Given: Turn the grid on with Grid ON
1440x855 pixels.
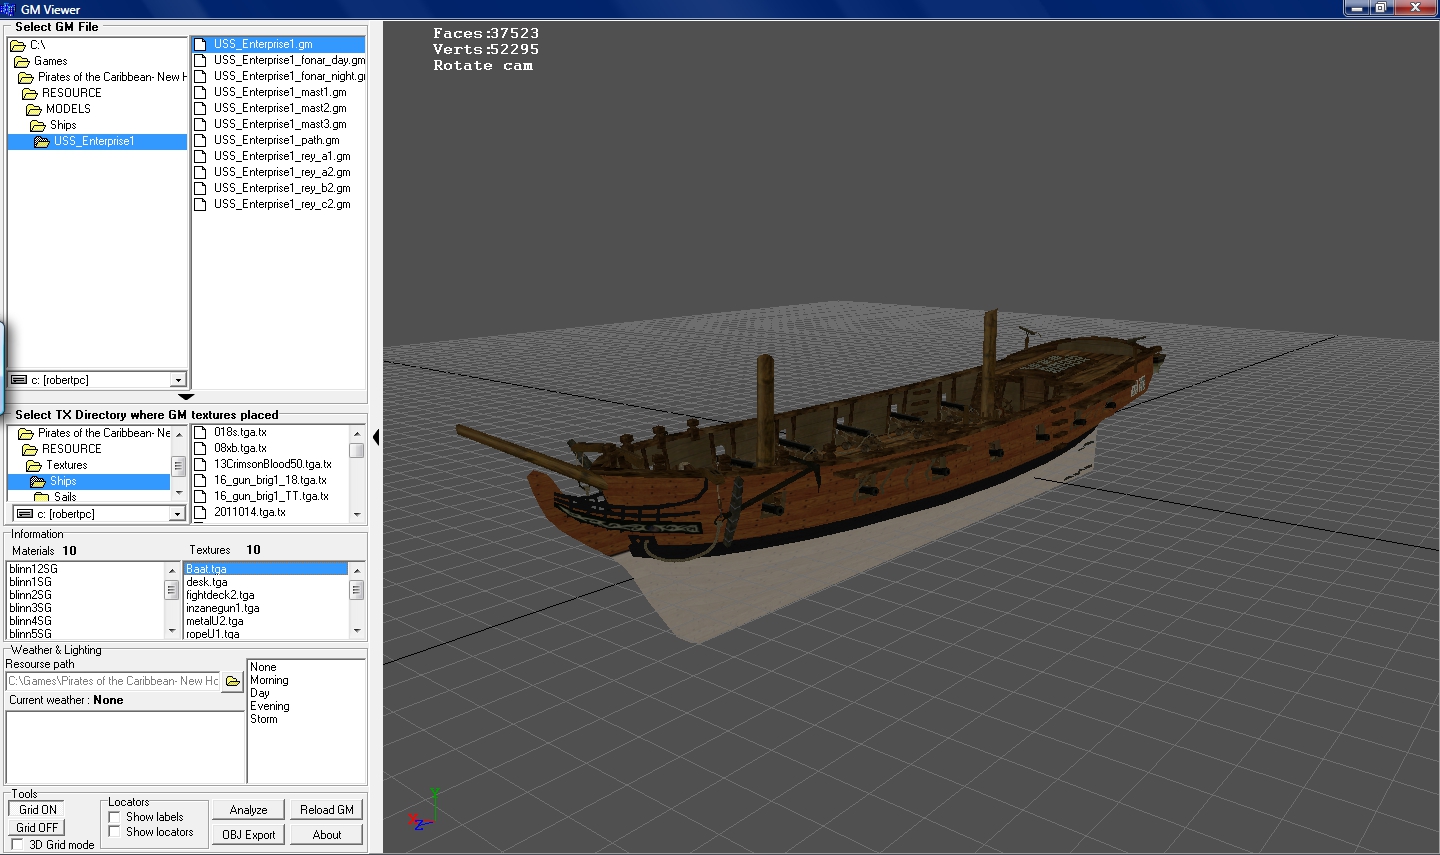Looking at the screenshot, I should pos(38,810).
